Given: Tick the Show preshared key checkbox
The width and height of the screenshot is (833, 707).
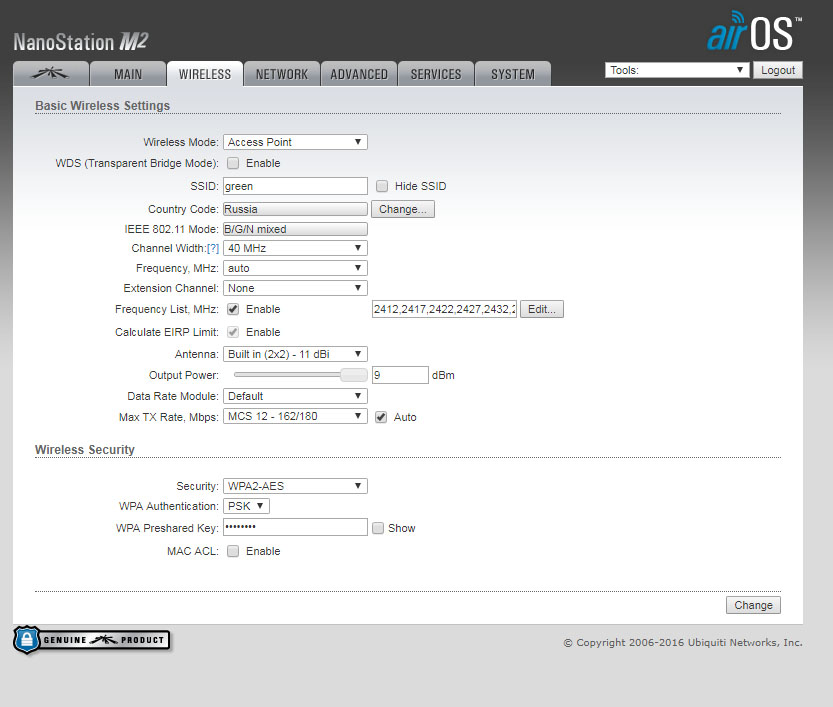Looking at the screenshot, I should click(x=378, y=528).
